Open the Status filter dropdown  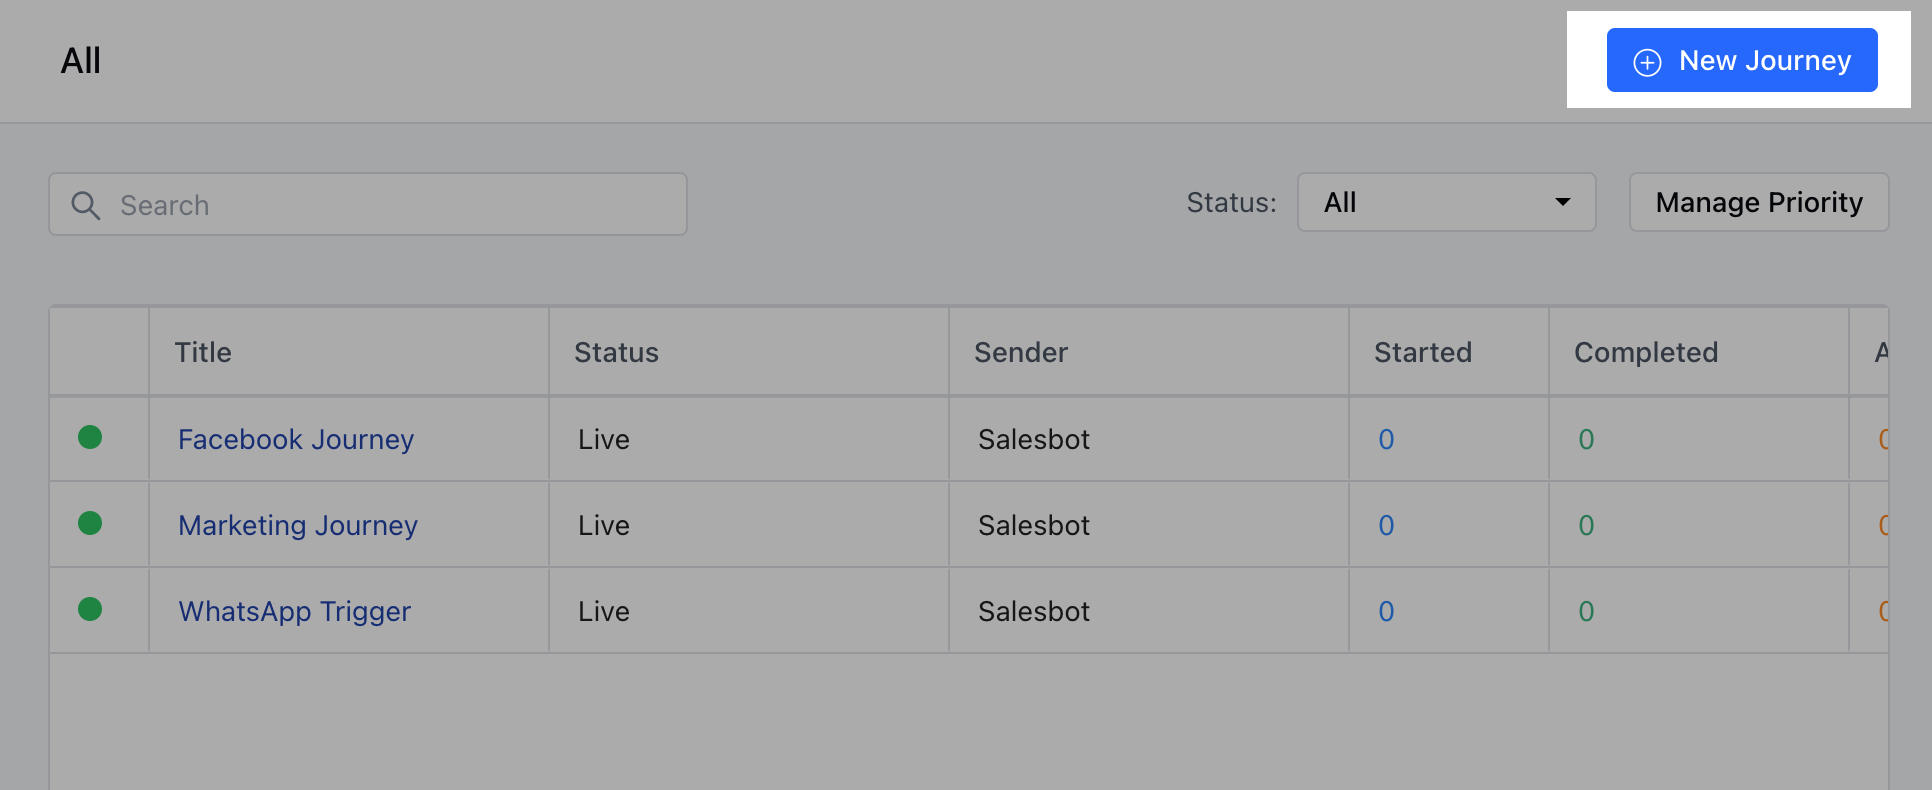pos(1446,202)
